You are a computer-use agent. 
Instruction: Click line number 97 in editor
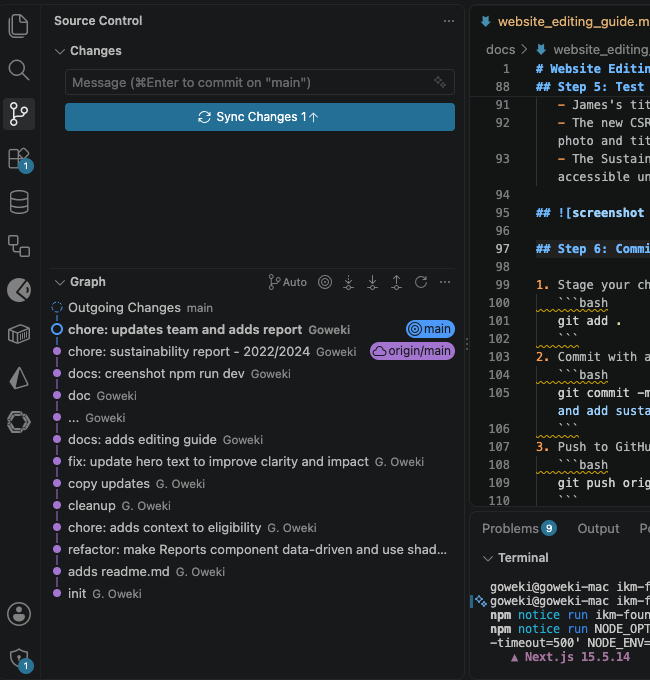(503, 249)
